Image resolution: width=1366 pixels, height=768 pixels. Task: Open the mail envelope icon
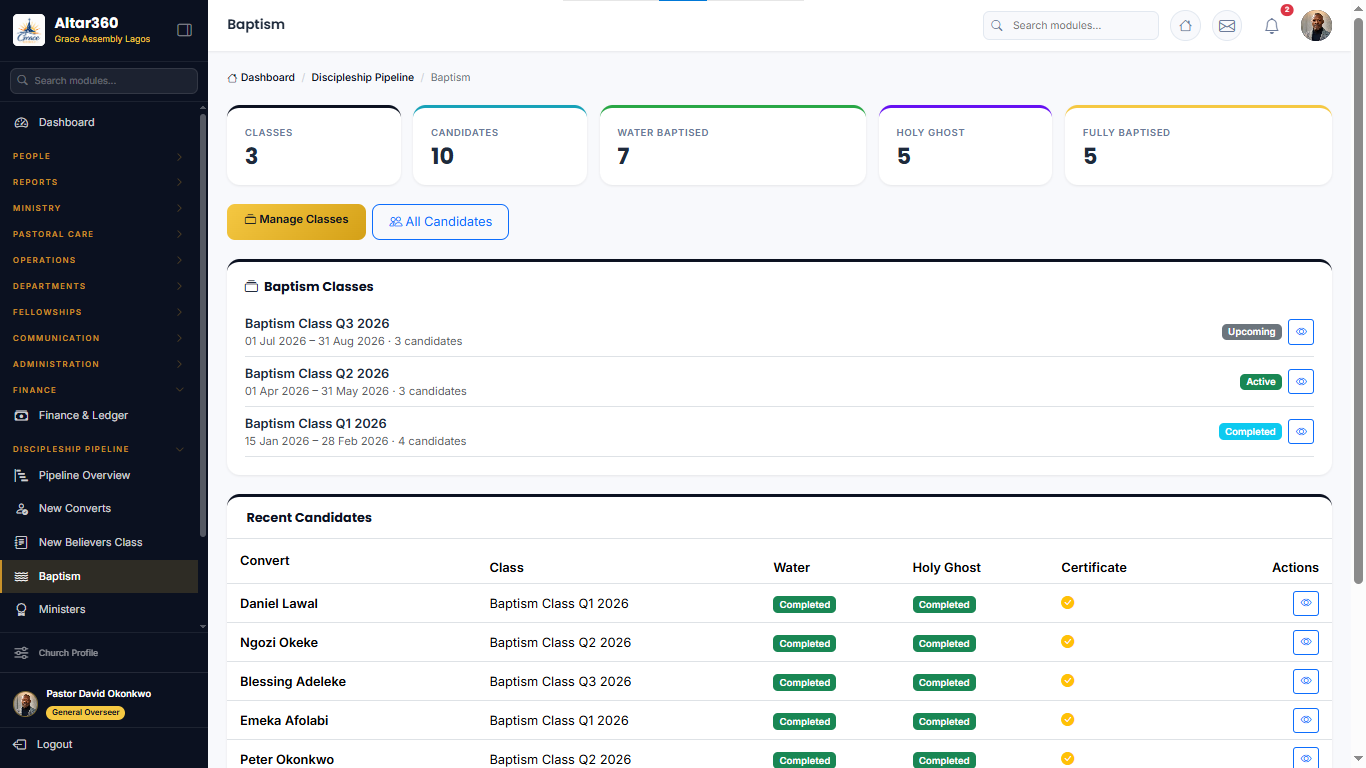pos(1227,26)
